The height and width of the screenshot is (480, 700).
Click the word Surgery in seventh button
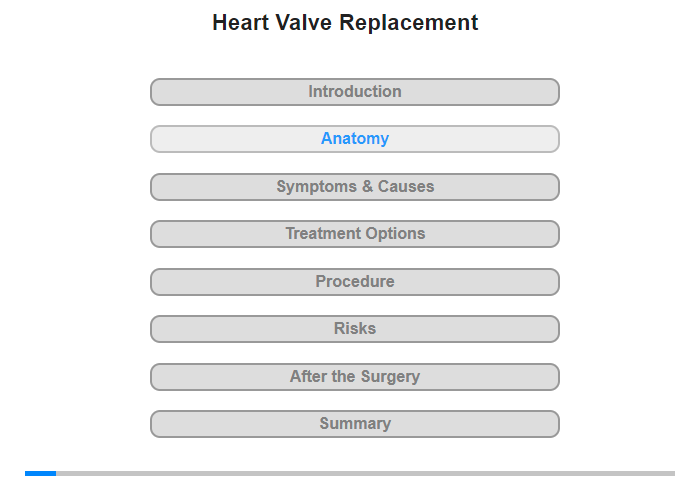click(x=390, y=376)
